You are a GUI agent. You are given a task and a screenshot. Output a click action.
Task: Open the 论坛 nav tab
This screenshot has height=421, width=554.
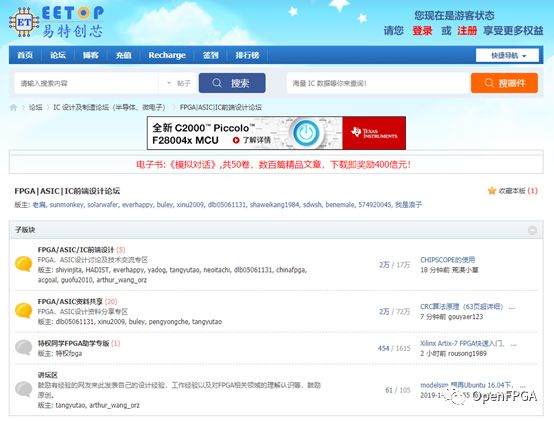tap(58, 55)
